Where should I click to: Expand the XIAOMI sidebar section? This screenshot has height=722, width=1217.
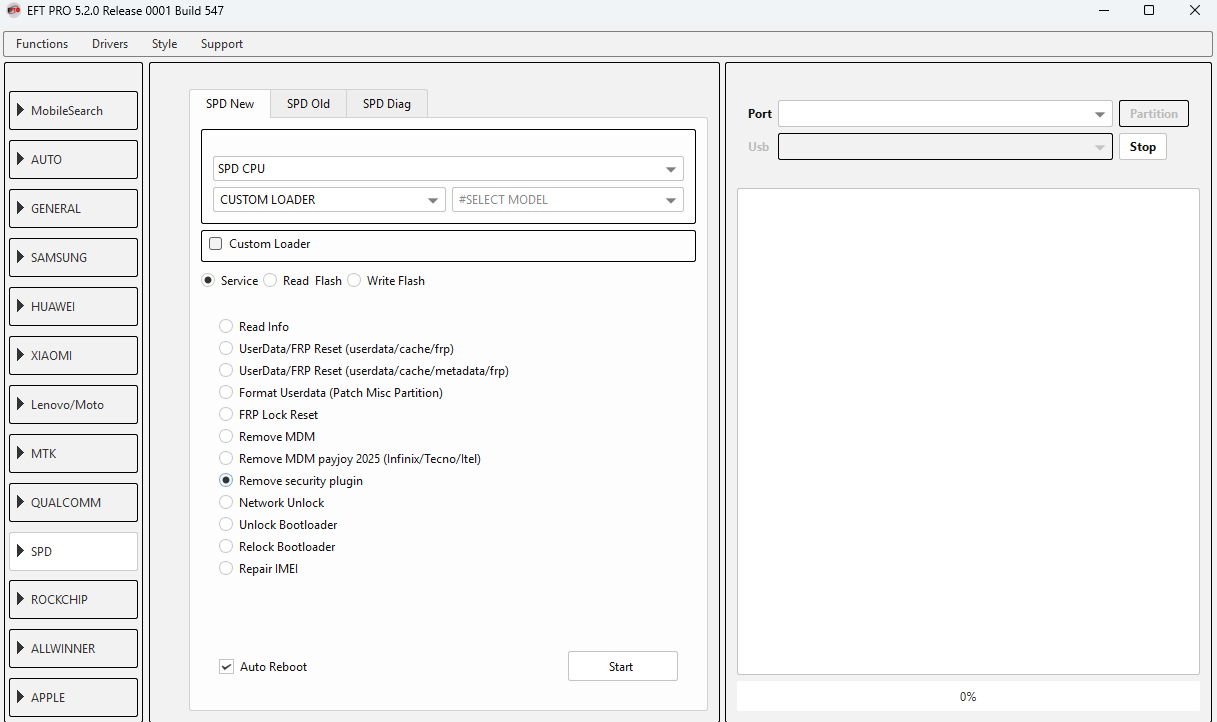point(74,356)
